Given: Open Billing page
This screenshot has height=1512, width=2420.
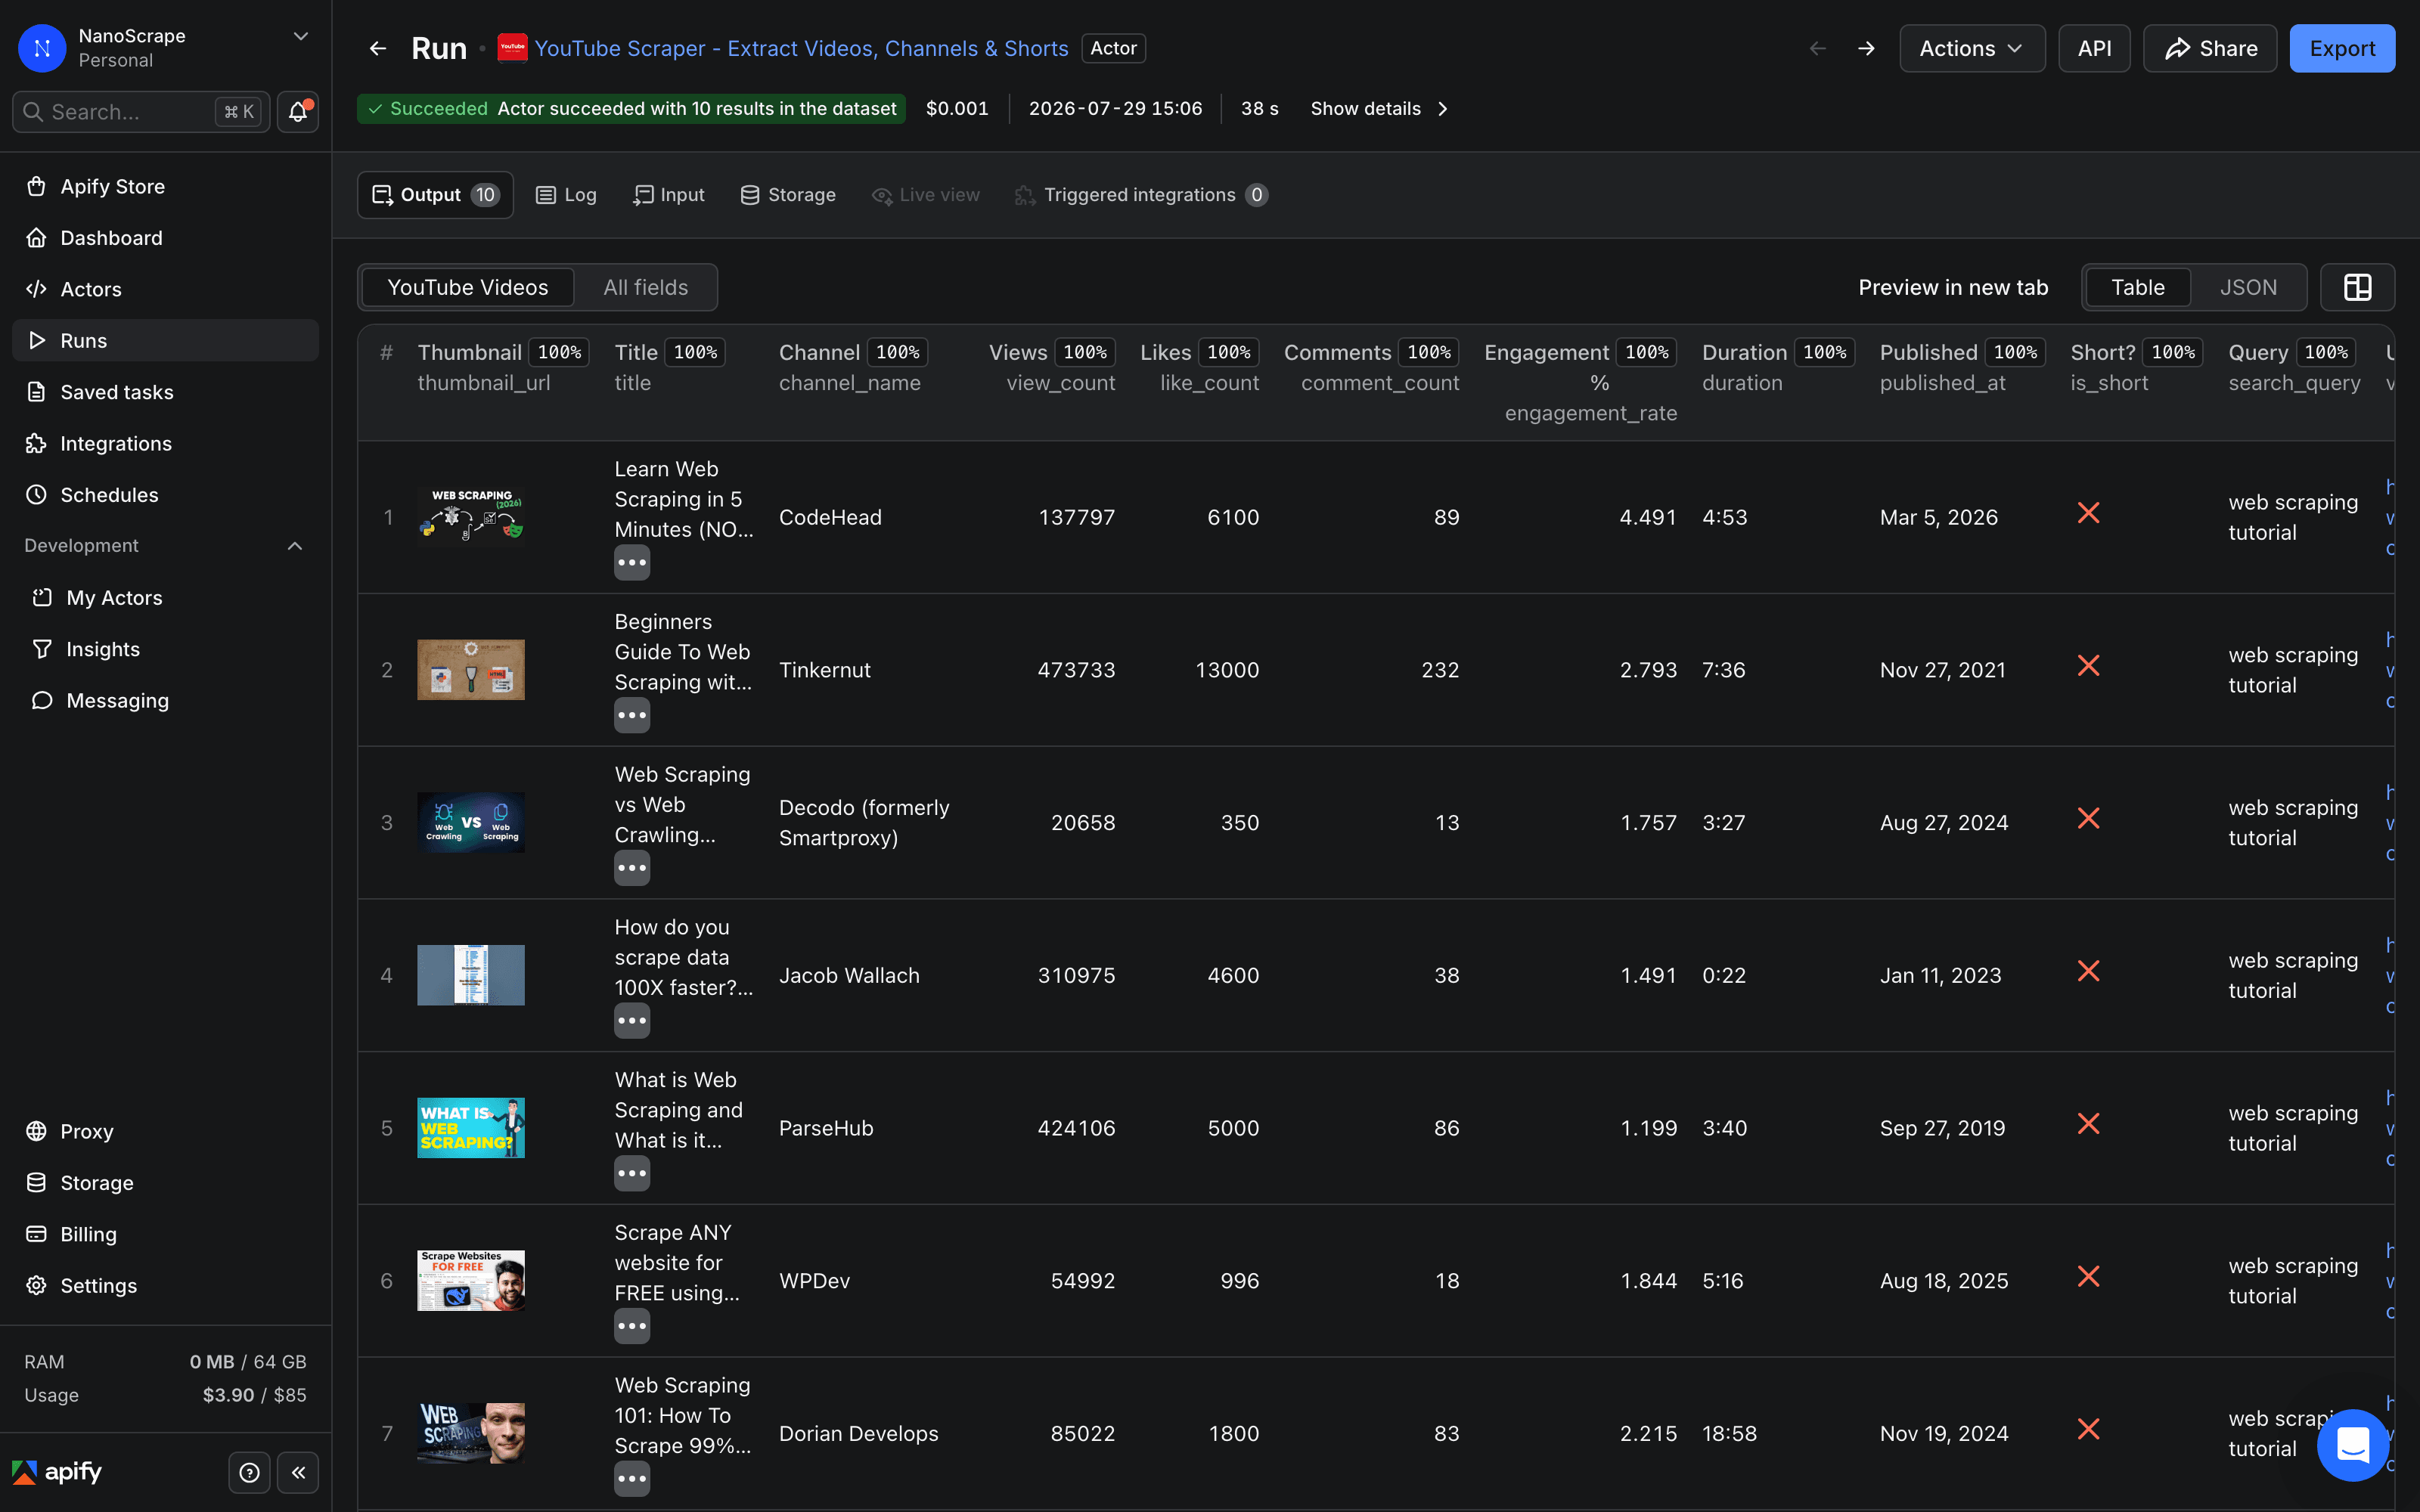Looking at the screenshot, I should click(x=165, y=1234).
